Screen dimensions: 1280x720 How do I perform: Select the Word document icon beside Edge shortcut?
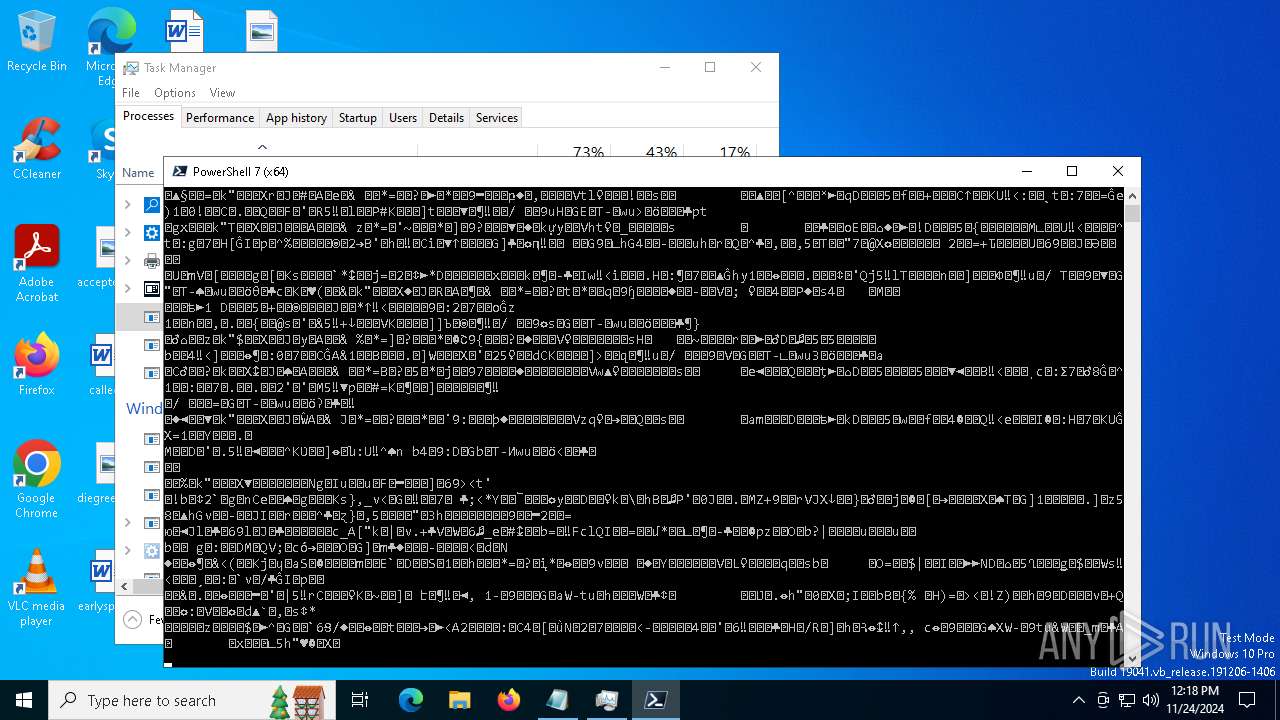coord(185,30)
